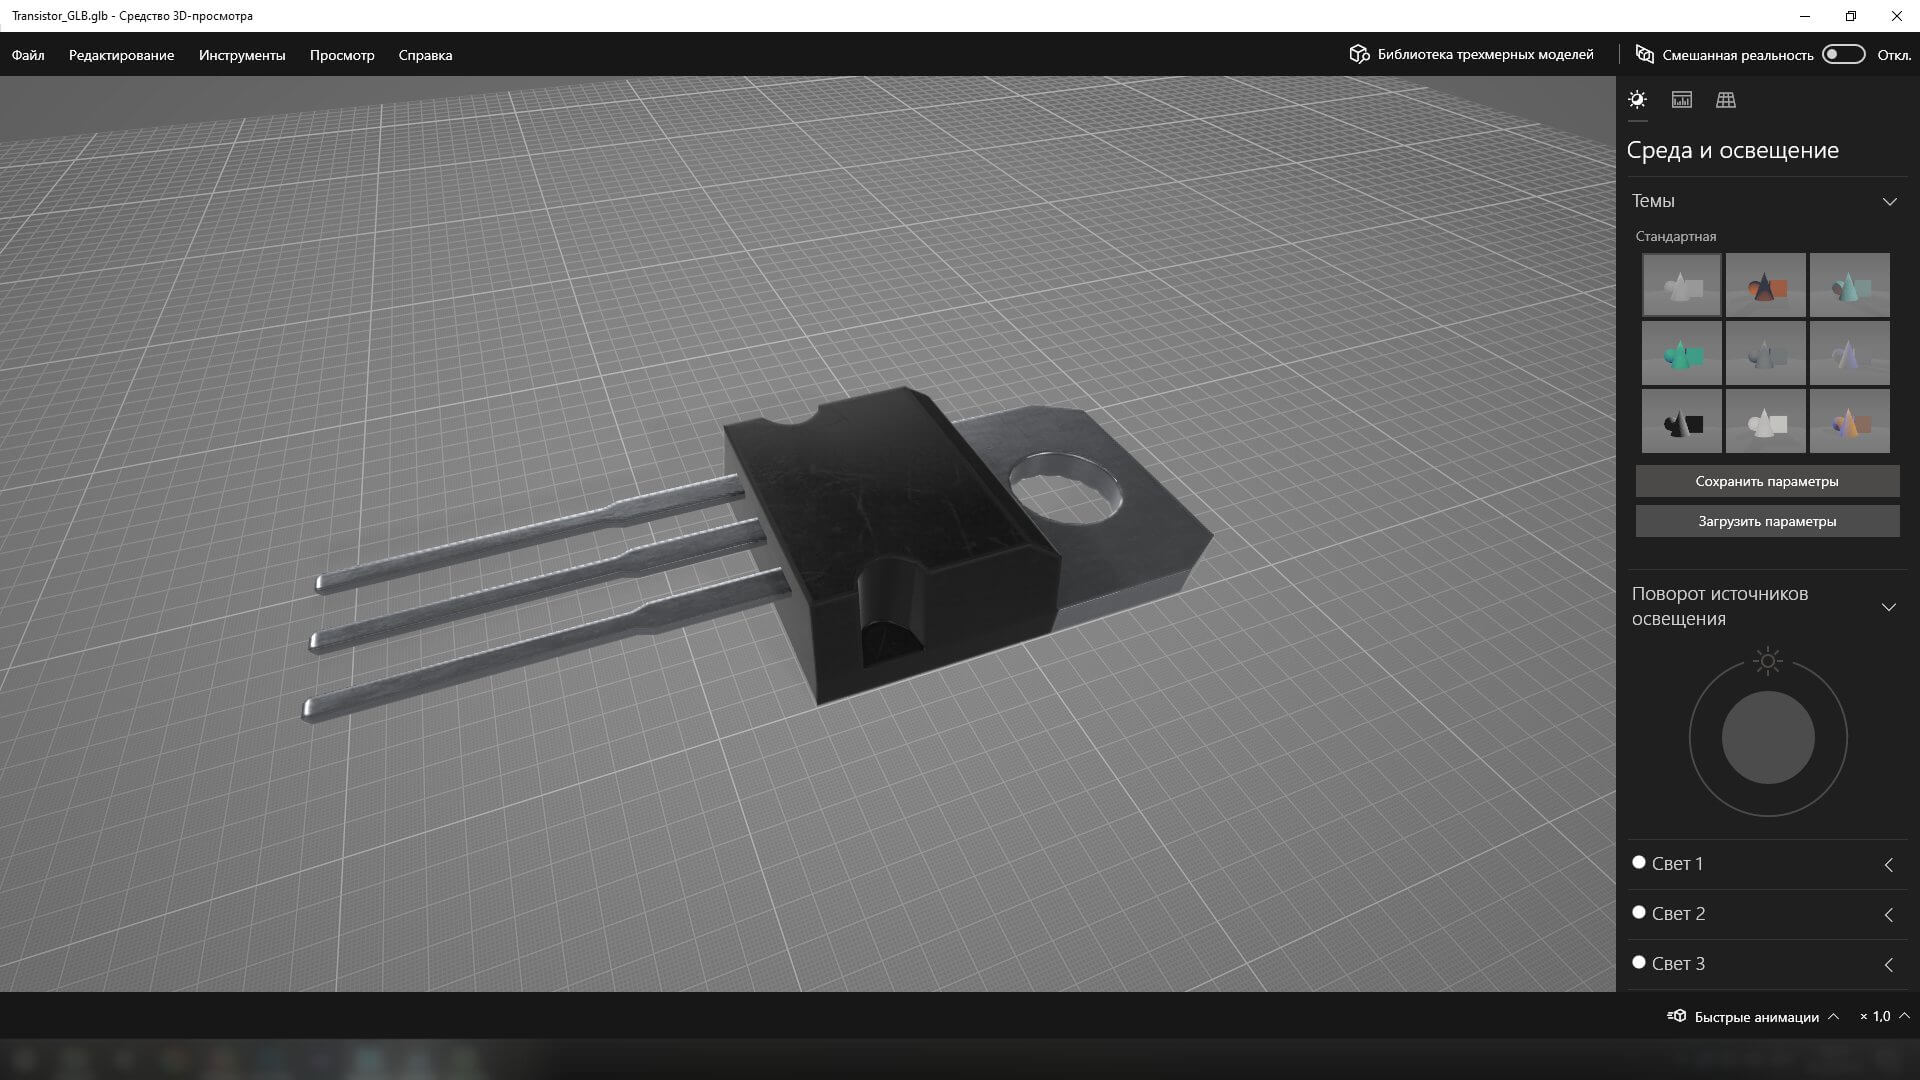1920x1080 pixels.
Task: Toggle the Свет 1 light dot
Action: click(x=1639, y=862)
